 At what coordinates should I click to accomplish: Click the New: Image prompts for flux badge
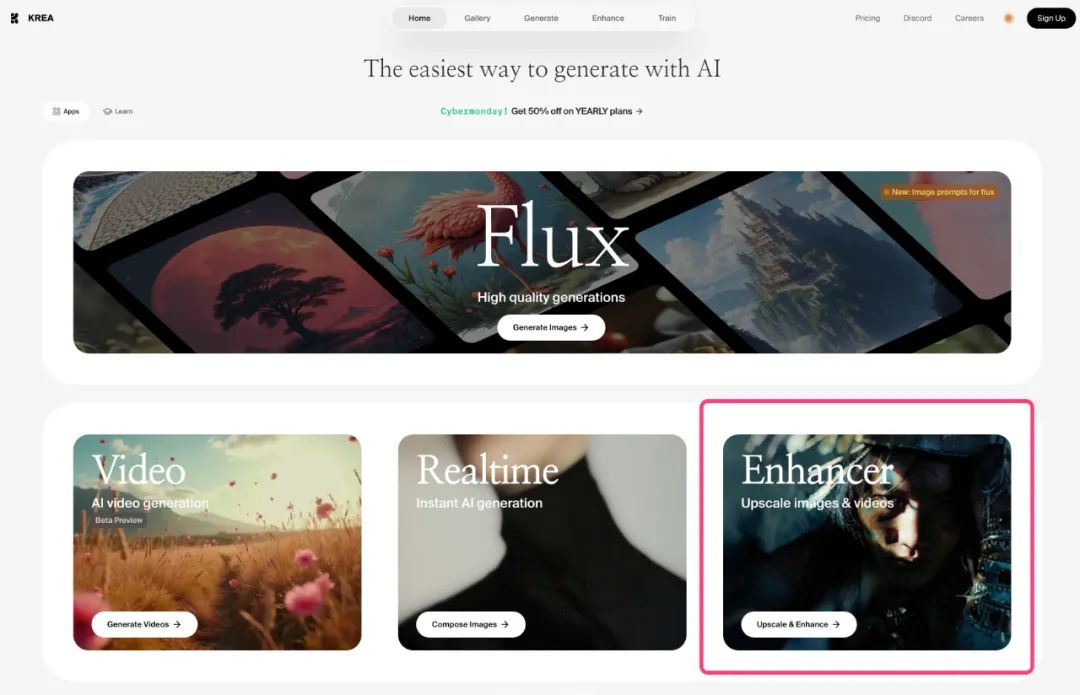point(939,192)
